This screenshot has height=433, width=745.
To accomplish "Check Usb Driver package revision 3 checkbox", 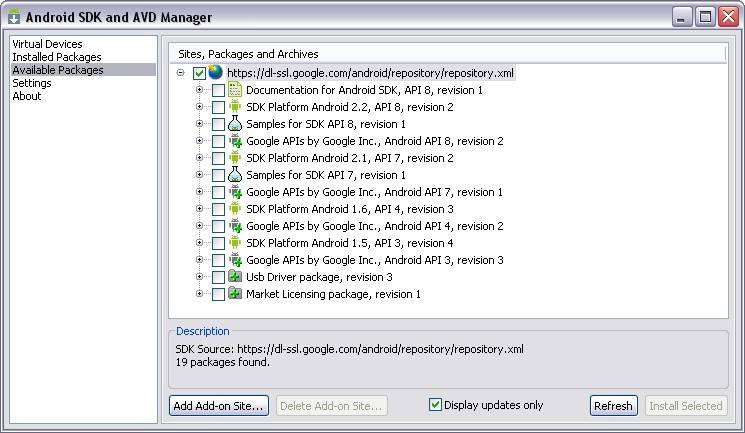I will click(218, 277).
